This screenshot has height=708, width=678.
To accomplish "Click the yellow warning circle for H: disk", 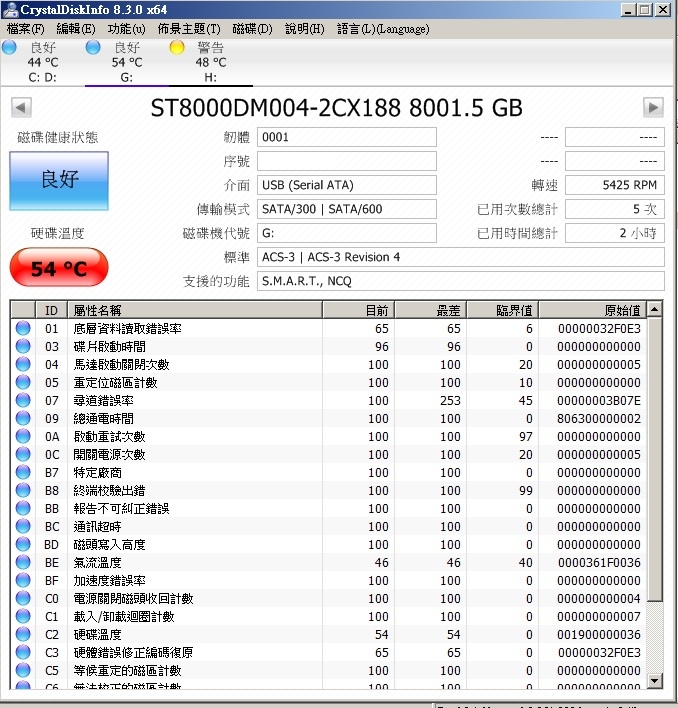I will 177,47.
